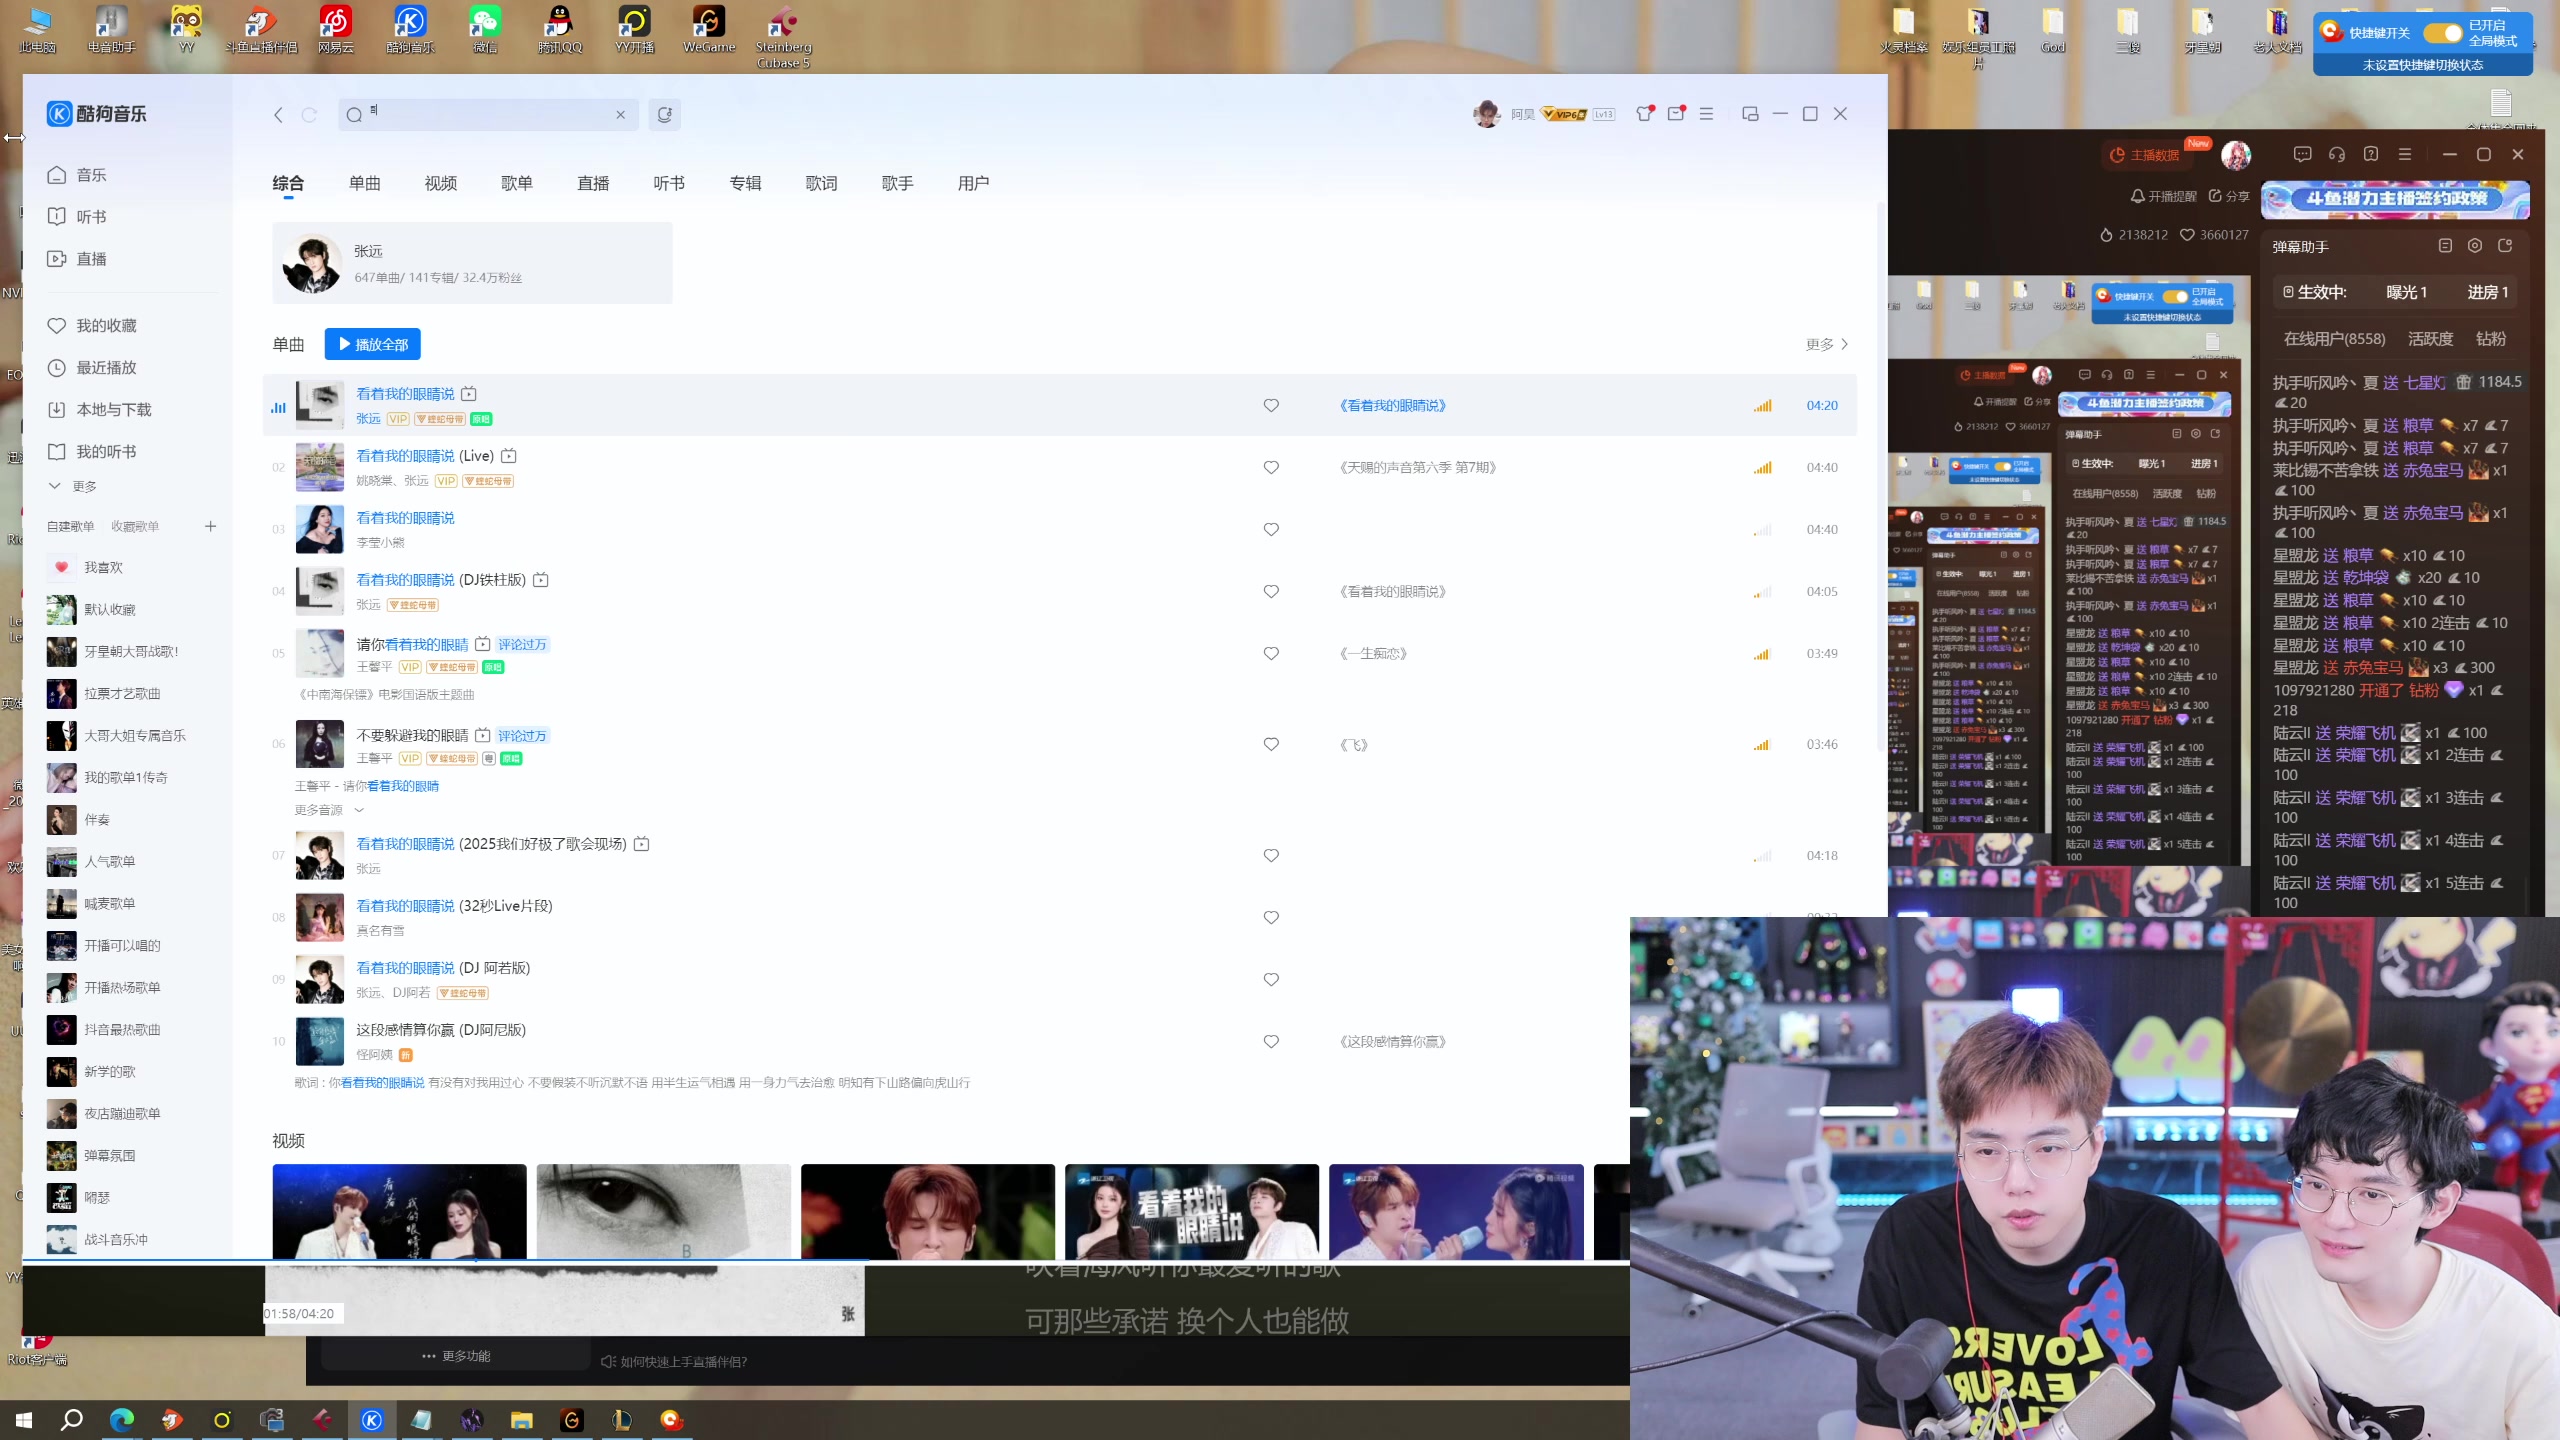This screenshot has width=2560, height=1440.
Task: Favorite the 32秒Live片段 track
Action: [x=1271, y=917]
